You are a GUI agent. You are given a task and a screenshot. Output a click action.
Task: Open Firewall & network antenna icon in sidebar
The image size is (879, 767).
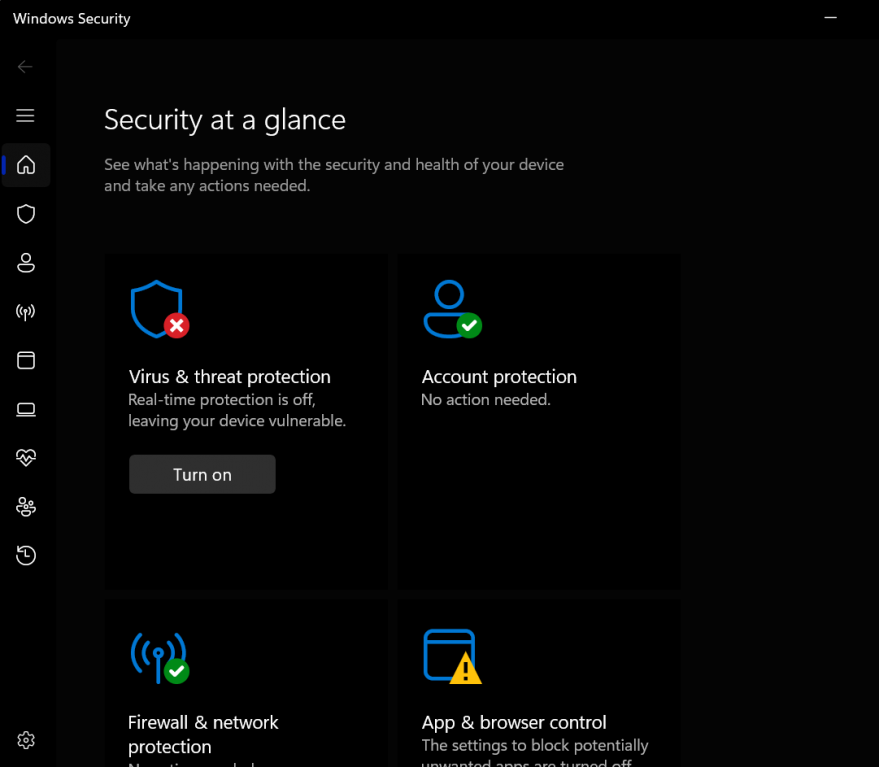click(26, 312)
